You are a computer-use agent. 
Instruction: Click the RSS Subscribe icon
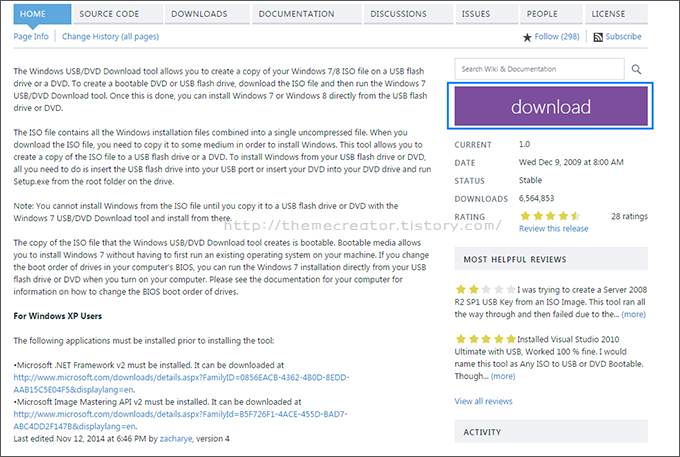click(598, 37)
